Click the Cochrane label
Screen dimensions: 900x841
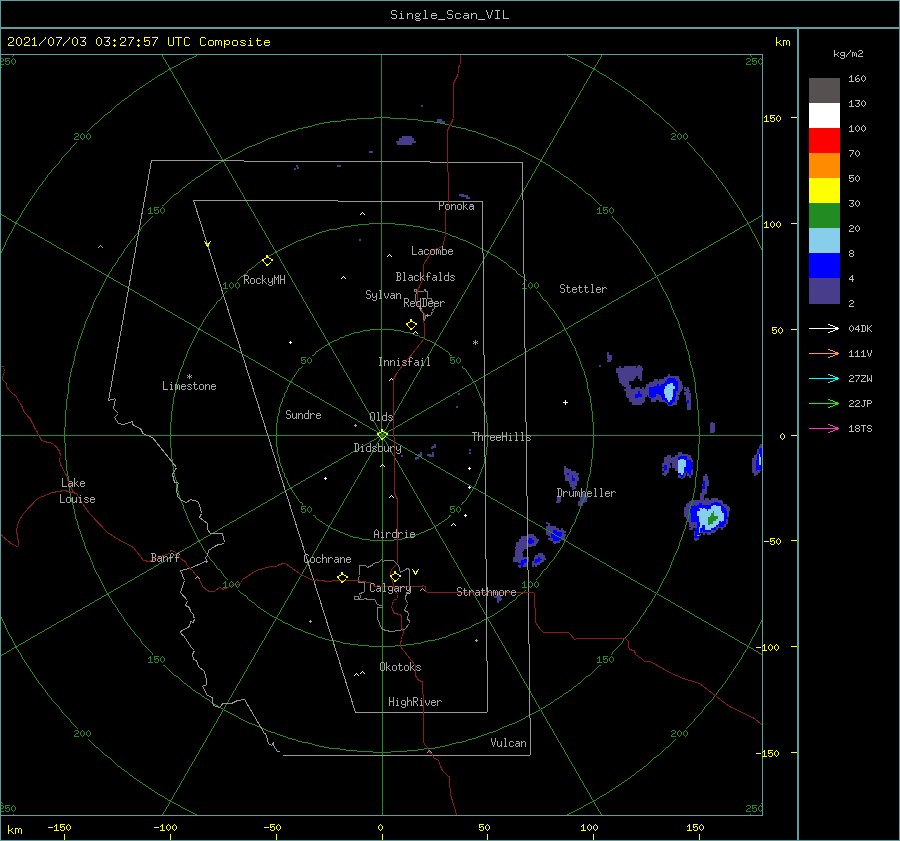point(327,559)
